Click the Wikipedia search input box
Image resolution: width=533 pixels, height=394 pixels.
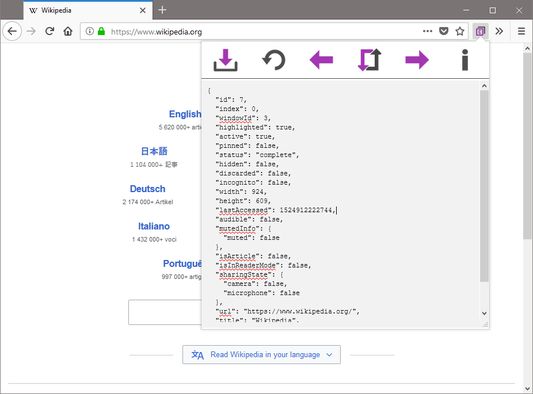pyautogui.click(x=165, y=312)
